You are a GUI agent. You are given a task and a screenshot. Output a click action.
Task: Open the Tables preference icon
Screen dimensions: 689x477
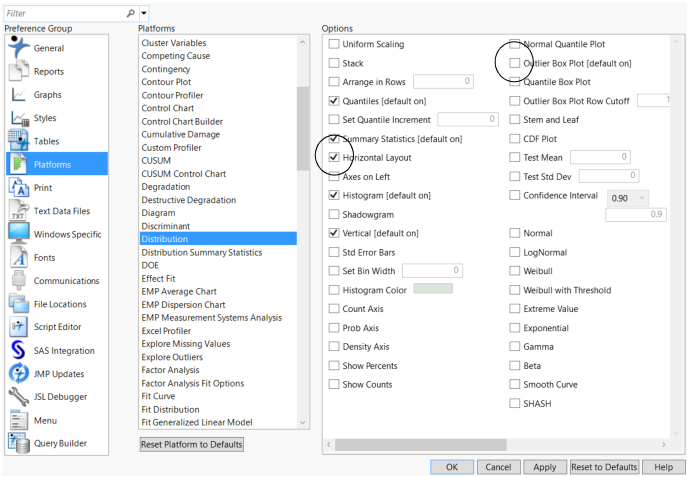(19, 141)
